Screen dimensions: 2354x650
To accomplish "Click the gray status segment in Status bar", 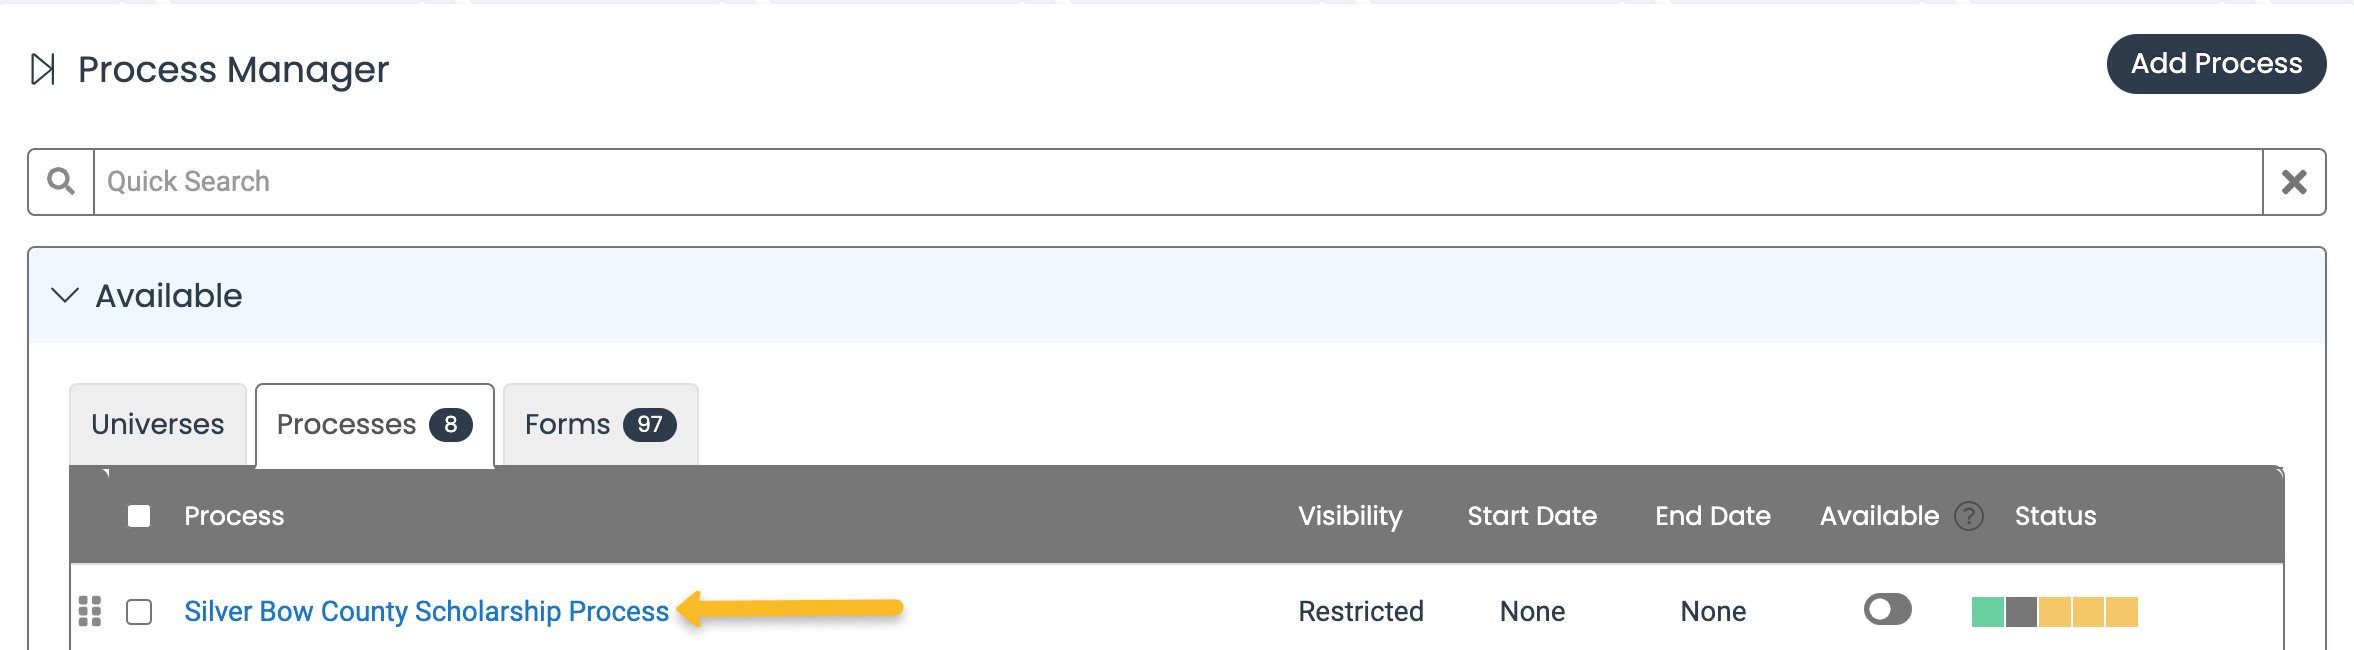I will click(2021, 611).
